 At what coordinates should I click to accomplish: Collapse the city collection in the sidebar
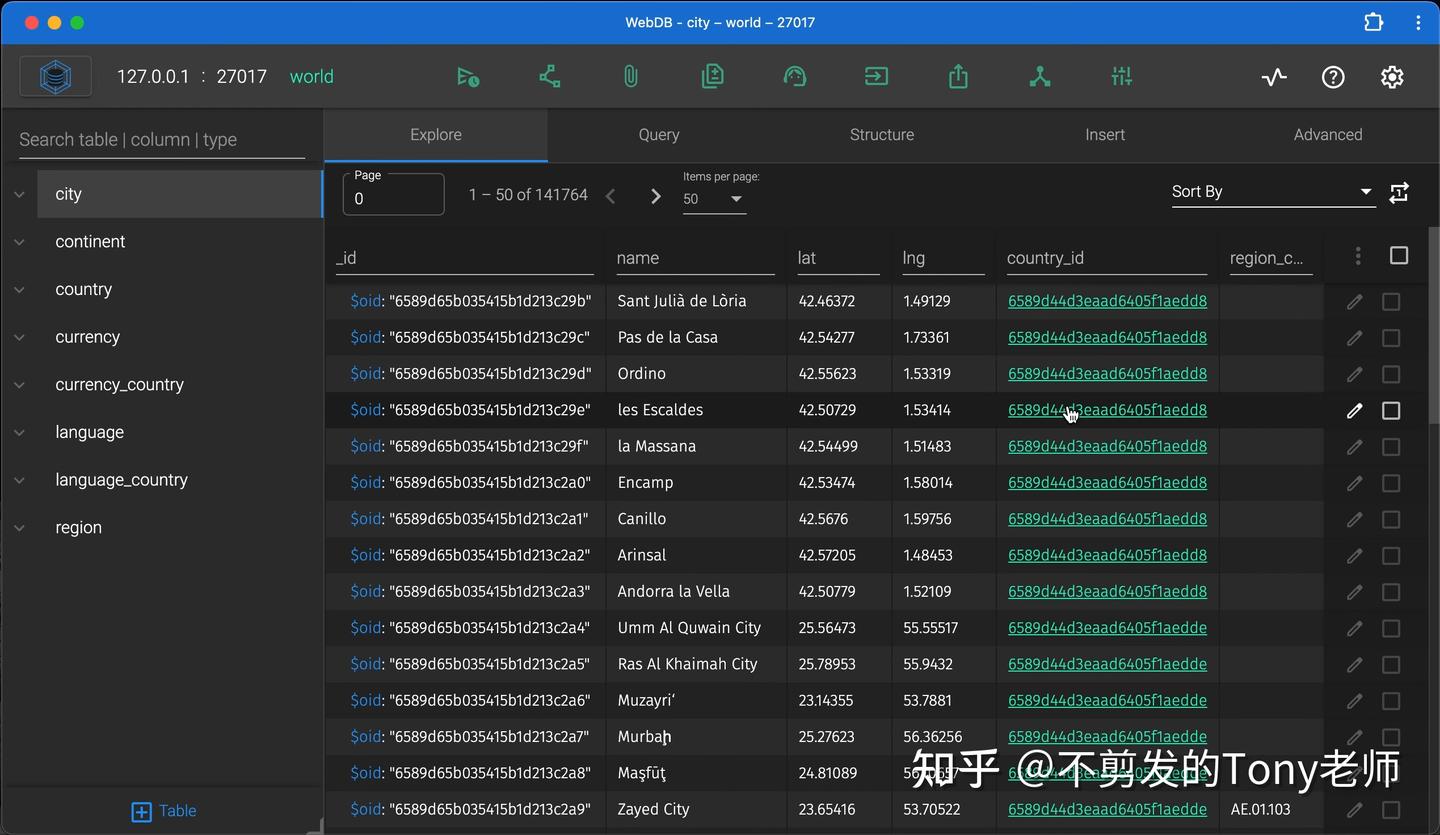[20, 194]
